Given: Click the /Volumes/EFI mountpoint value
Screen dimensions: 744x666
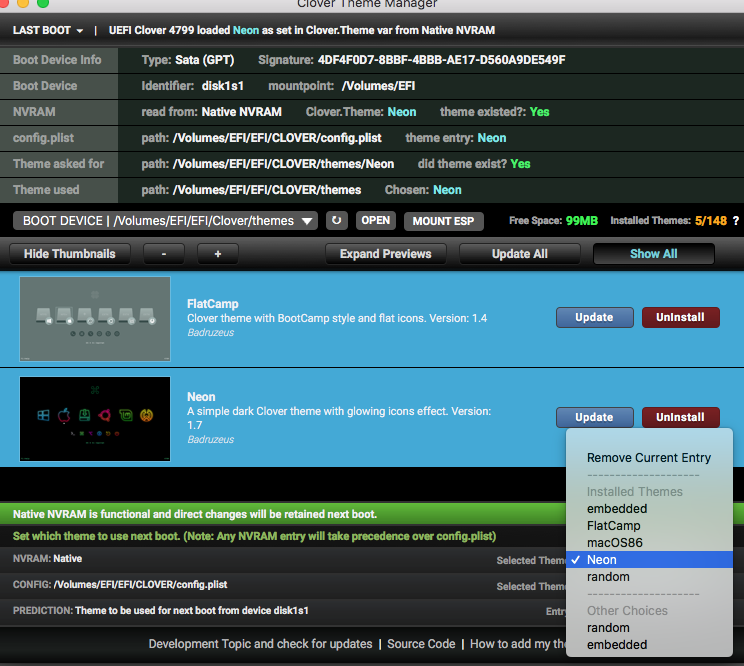Looking at the screenshot, I should click(378, 86).
